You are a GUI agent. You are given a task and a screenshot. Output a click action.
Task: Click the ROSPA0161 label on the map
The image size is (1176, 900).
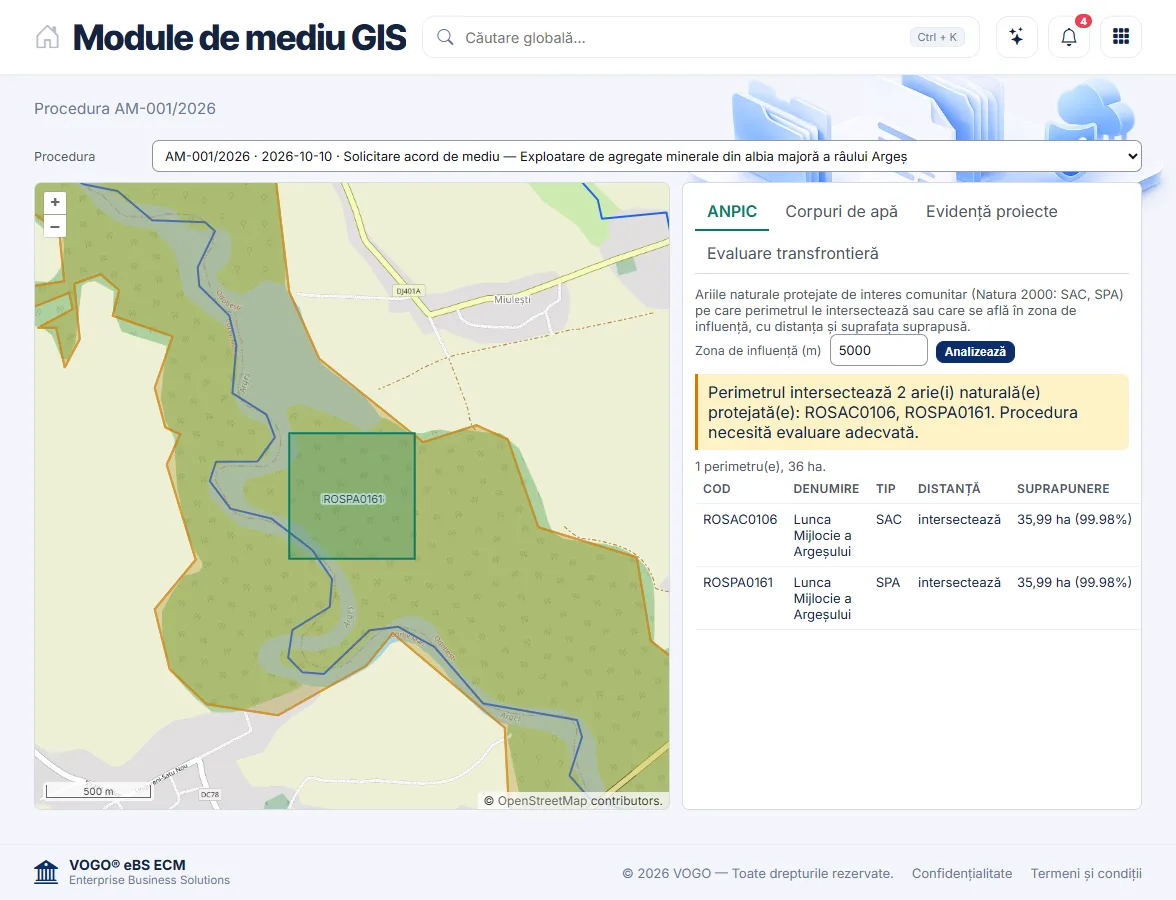click(353, 499)
